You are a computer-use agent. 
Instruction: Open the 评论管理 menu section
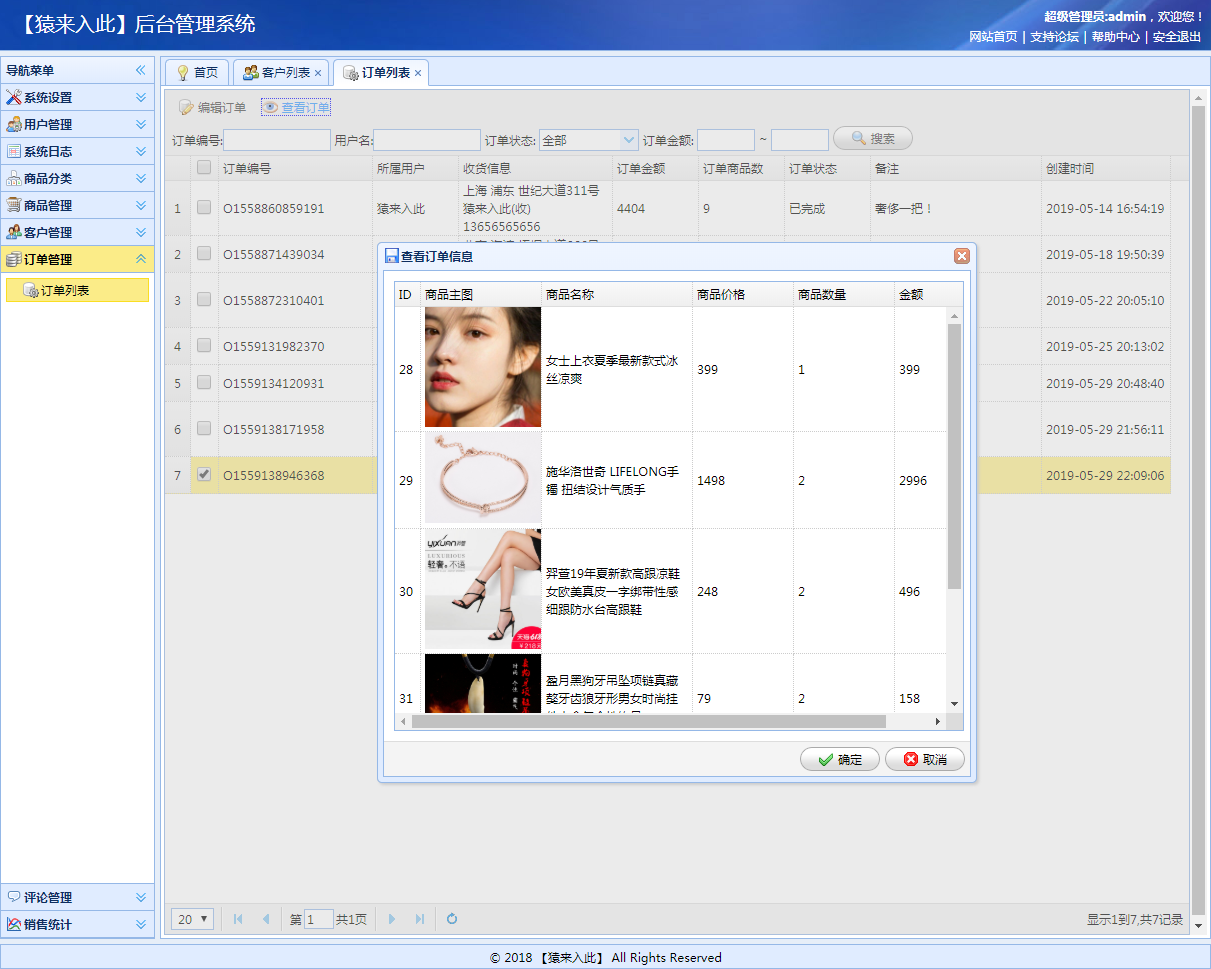[77, 898]
